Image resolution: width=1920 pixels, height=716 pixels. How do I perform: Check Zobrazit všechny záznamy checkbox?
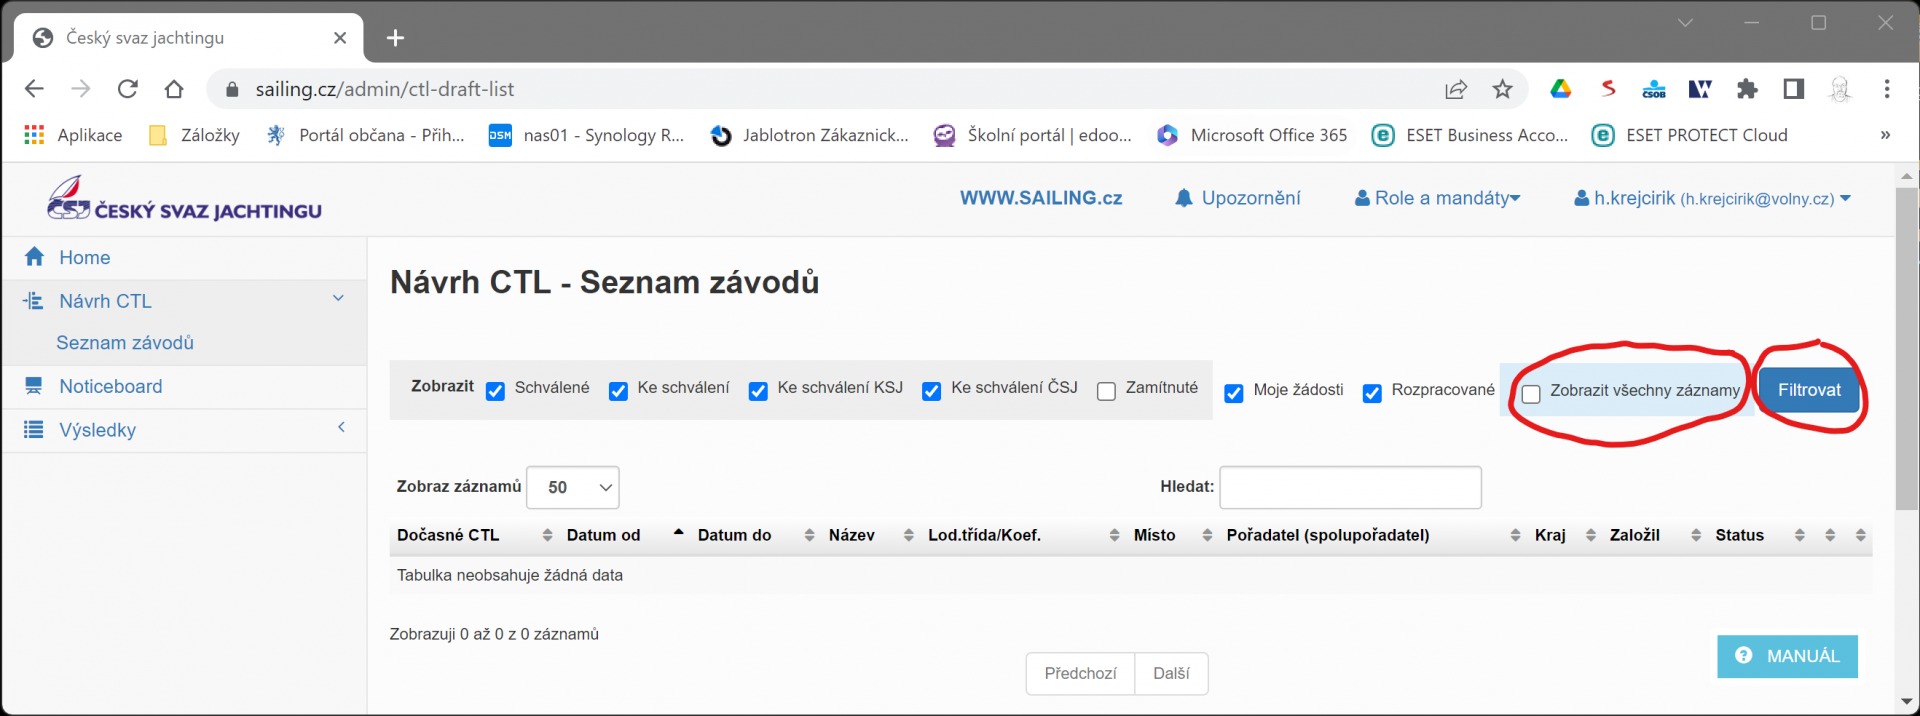1531,394
